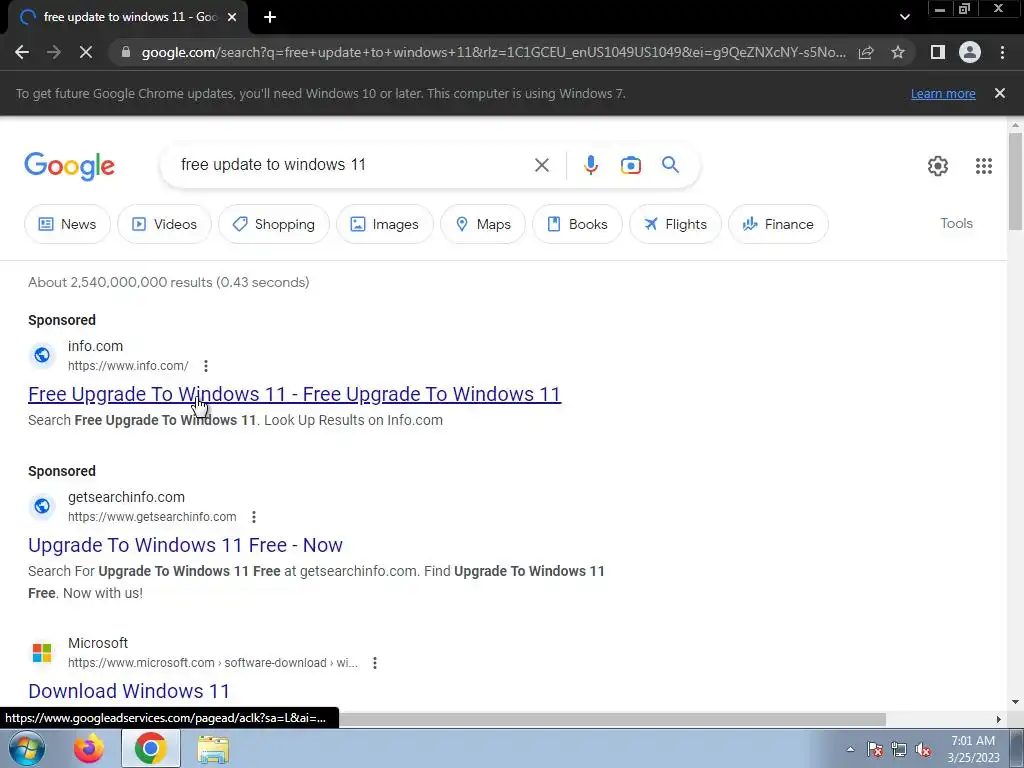Open 'Free Upgrade To Windows 11' sponsored link
The width and height of the screenshot is (1024, 768).
pyautogui.click(x=295, y=394)
